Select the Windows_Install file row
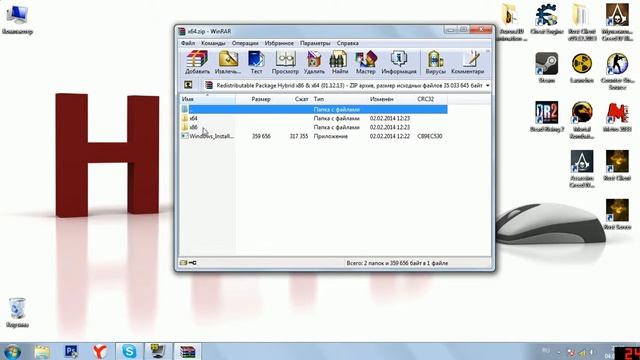The image size is (640, 360). point(314,136)
